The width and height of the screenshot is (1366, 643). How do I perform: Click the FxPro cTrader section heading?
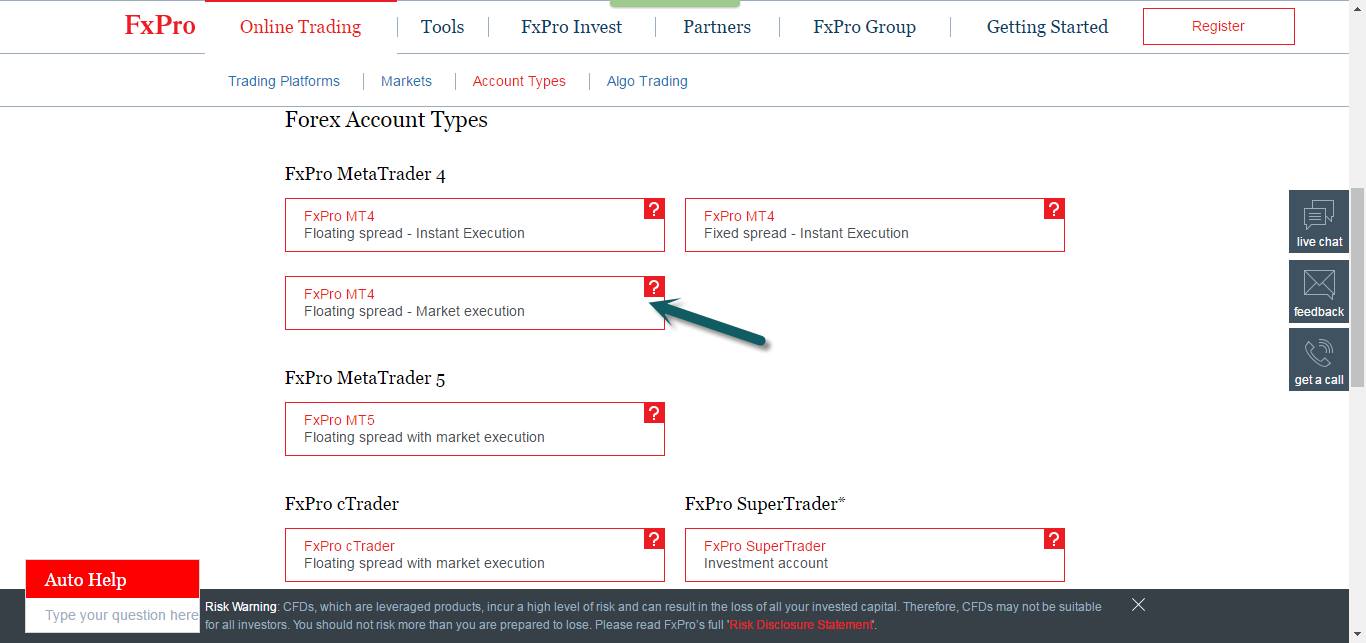point(342,504)
